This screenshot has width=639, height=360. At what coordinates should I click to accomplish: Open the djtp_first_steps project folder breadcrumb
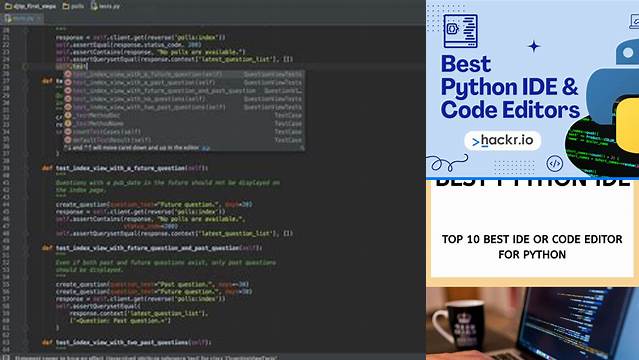(x=31, y=6)
